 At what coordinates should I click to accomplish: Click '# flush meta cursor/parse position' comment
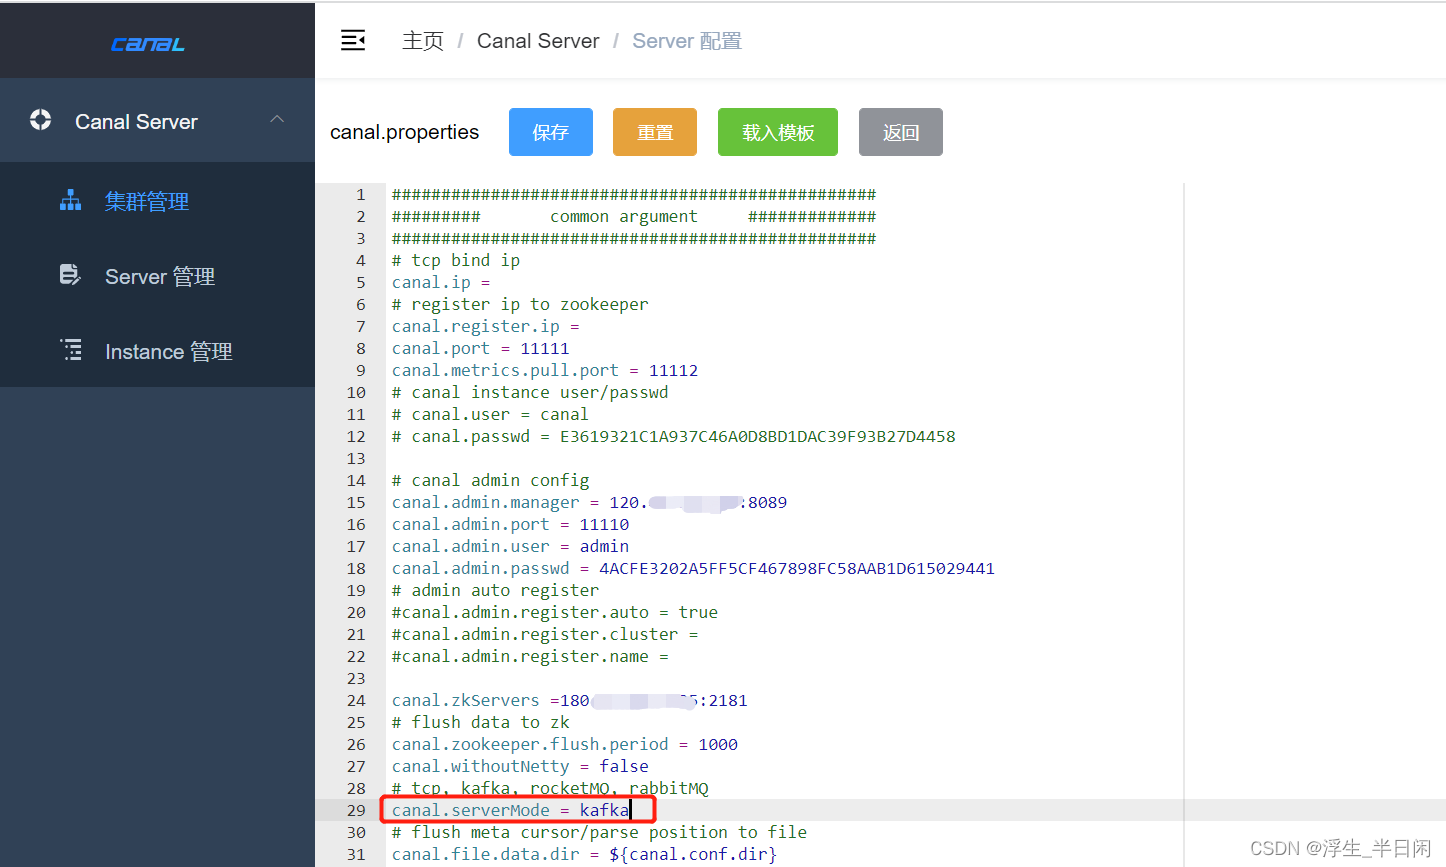point(599,832)
